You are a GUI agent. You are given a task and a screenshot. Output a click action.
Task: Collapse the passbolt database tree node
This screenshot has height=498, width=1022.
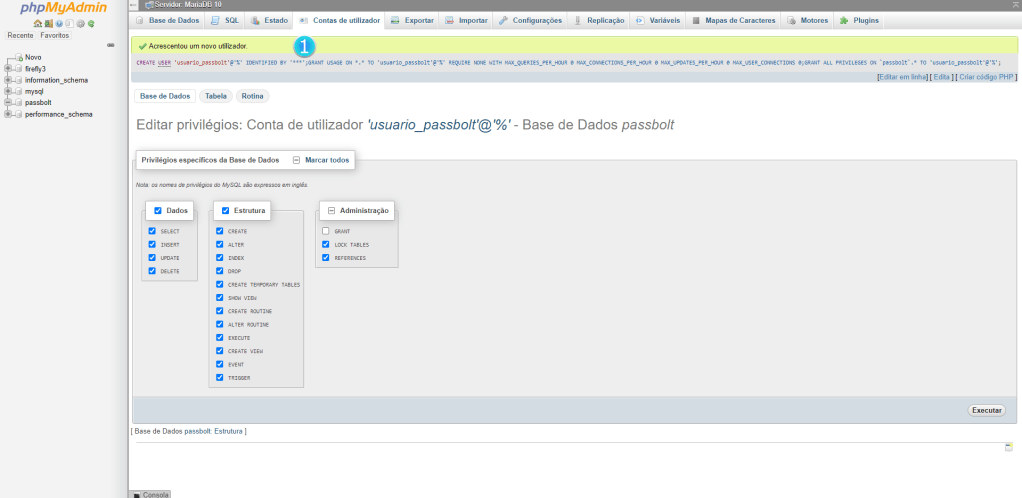pyautogui.click(x=8, y=102)
